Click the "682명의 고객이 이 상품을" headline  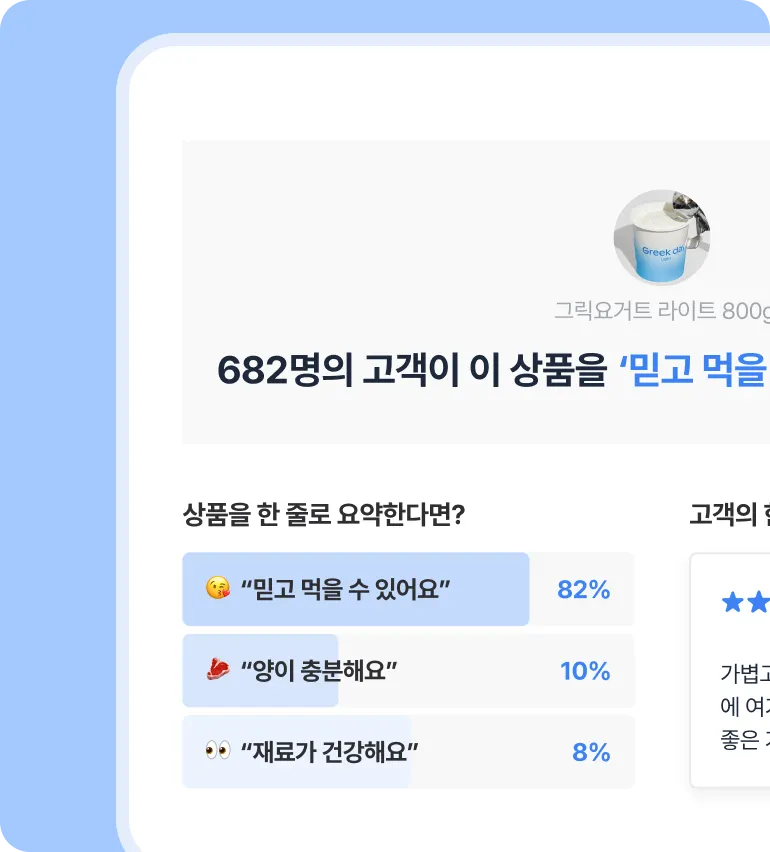pyautogui.click(x=411, y=370)
